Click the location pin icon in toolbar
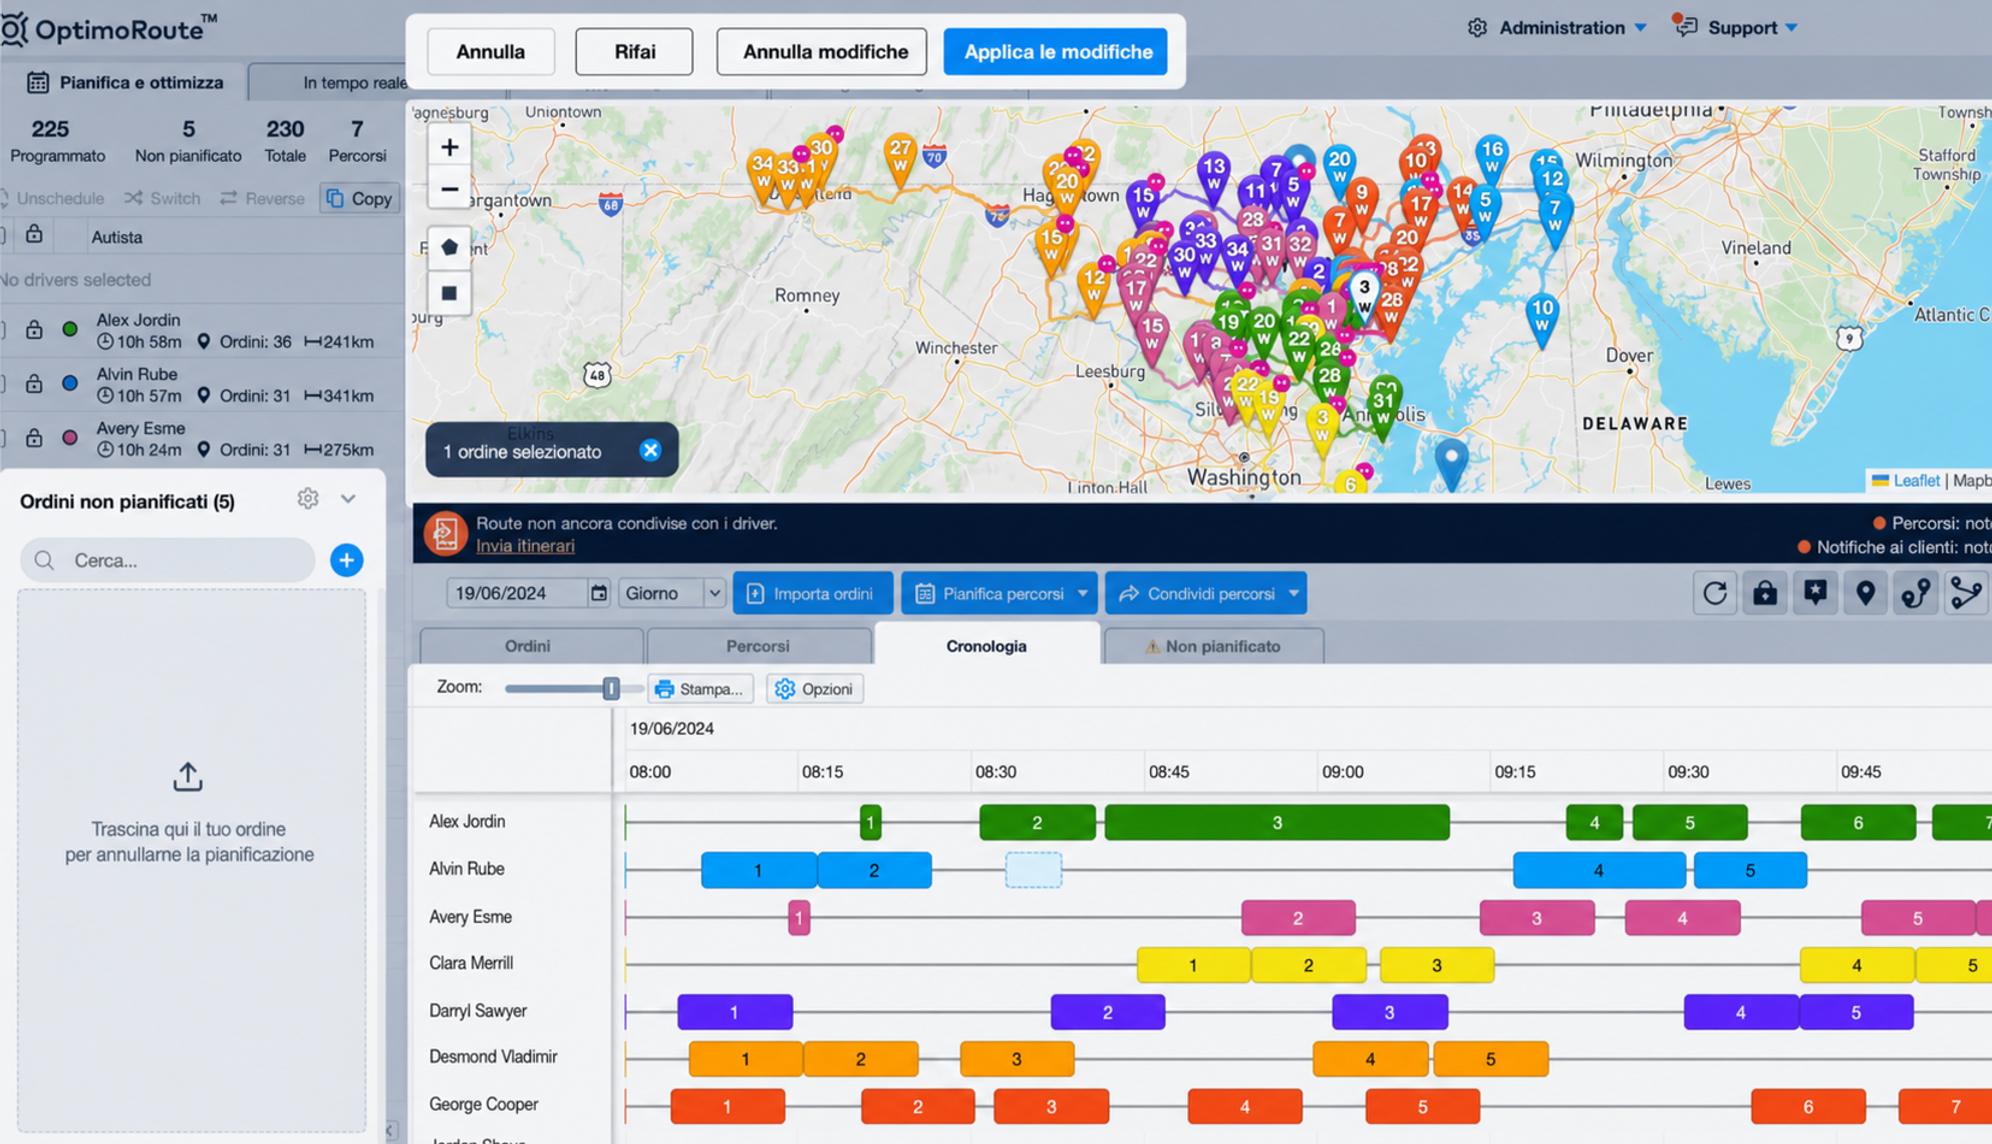The height and width of the screenshot is (1144, 1992). [1865, 593]
